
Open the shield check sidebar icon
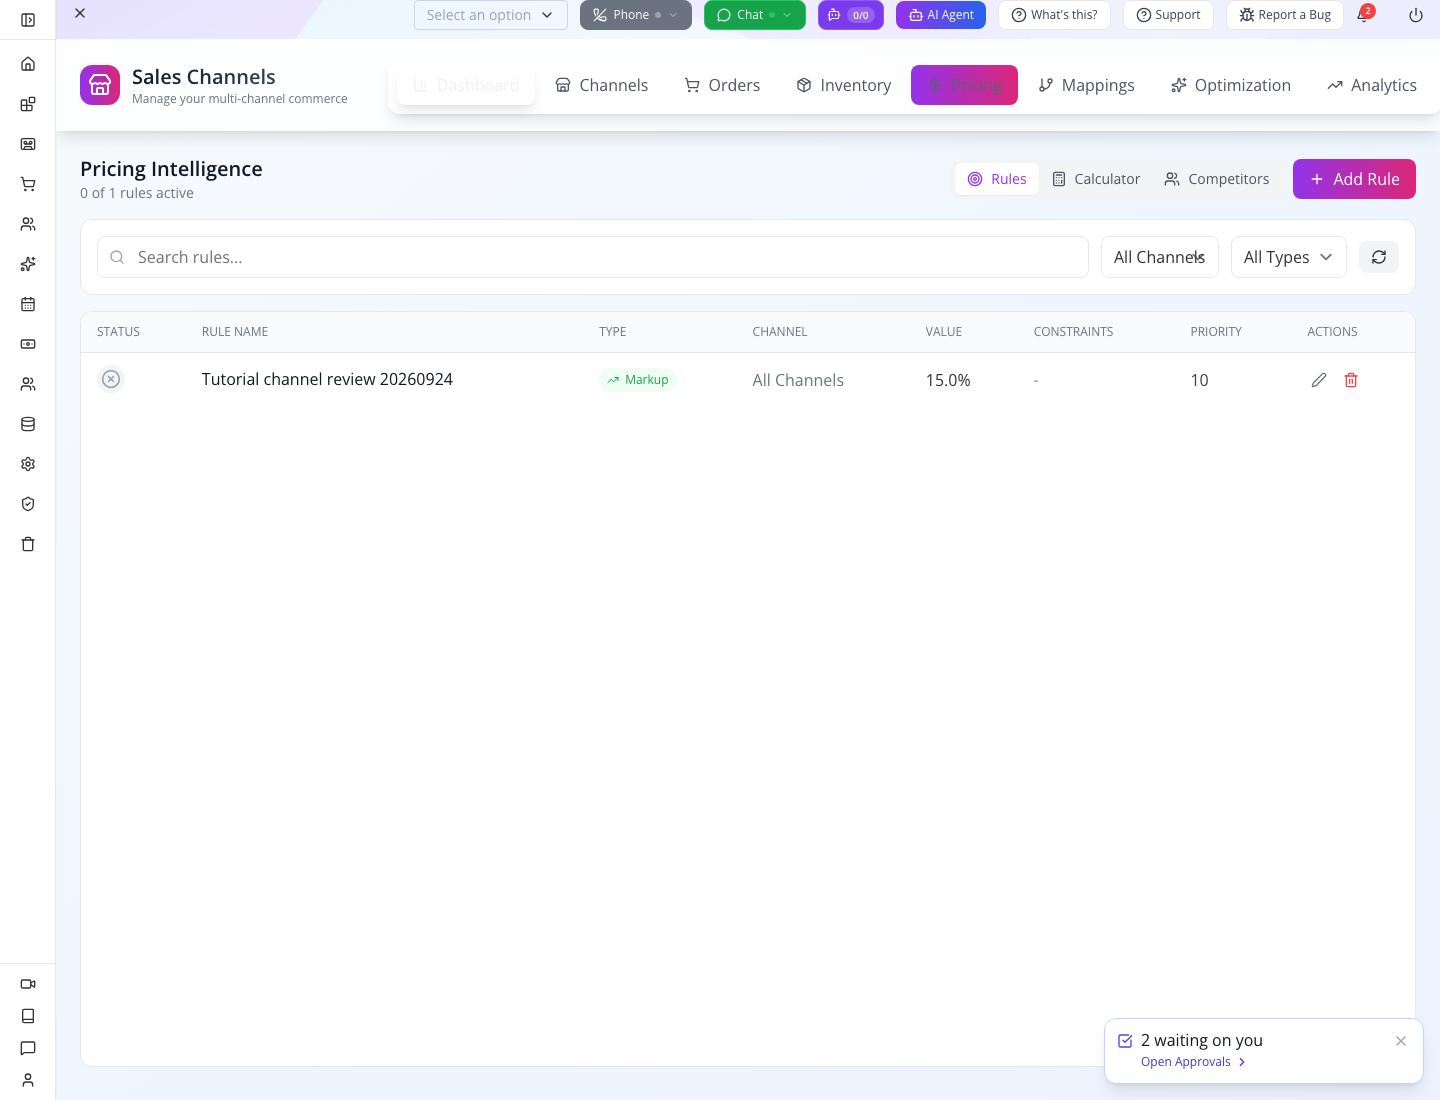pyautogui.click(x=28, y=504)
